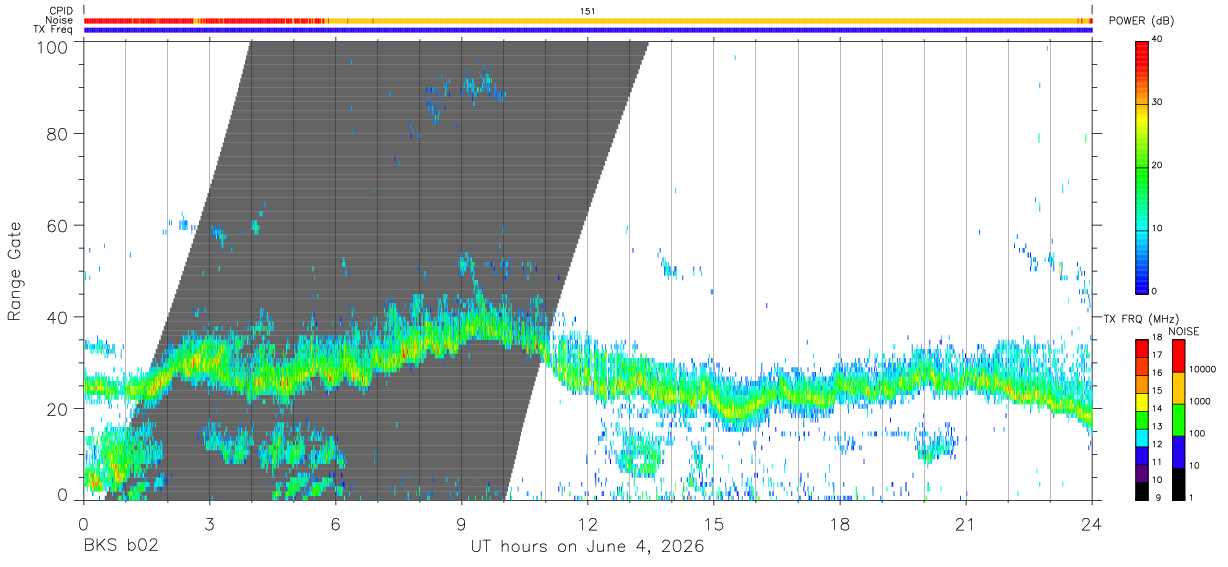Viewport: 1228px width, 567px height.
Task: Click the TX FRQ (MHz) color scale
Action: (1142, 419)
